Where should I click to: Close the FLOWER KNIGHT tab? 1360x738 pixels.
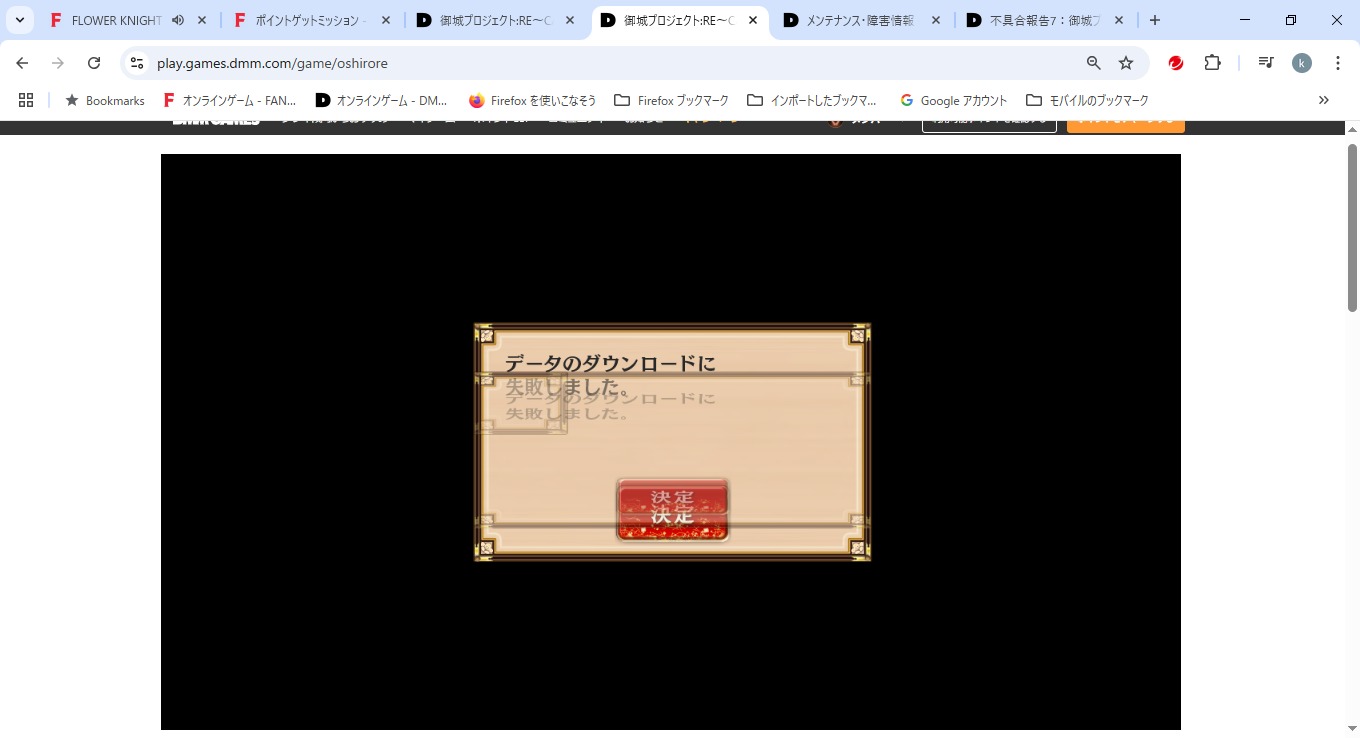click(x=203, y=20)
